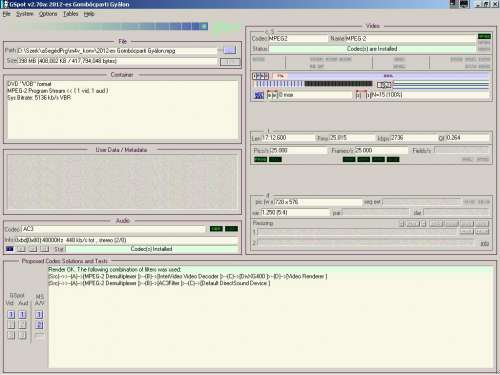Click the Frms field showing 25,815
Screen dimensions: 500x375
coord(352,138)
